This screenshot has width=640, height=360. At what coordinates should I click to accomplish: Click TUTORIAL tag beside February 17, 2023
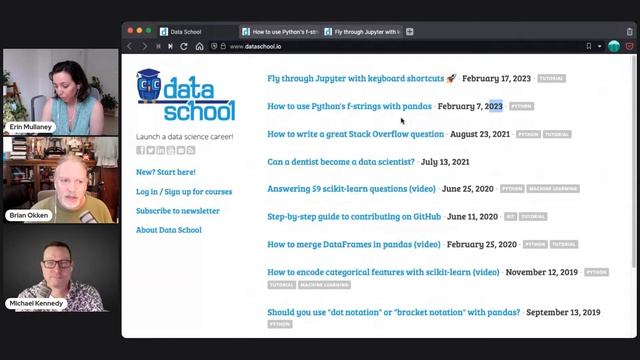point(551,78)
